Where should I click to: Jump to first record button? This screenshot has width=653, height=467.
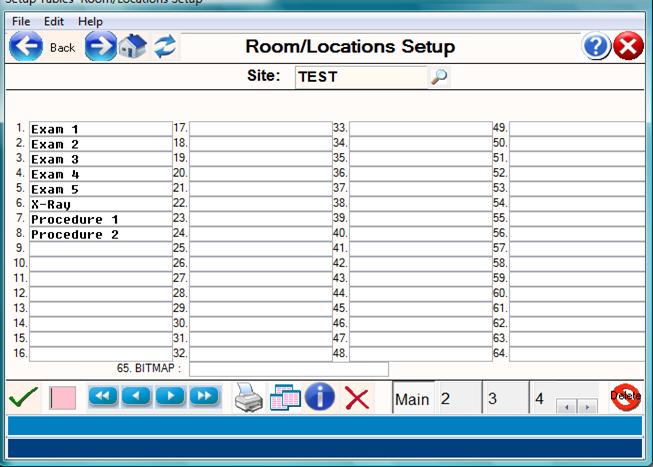pyautogui.click(x=103, y=396)
